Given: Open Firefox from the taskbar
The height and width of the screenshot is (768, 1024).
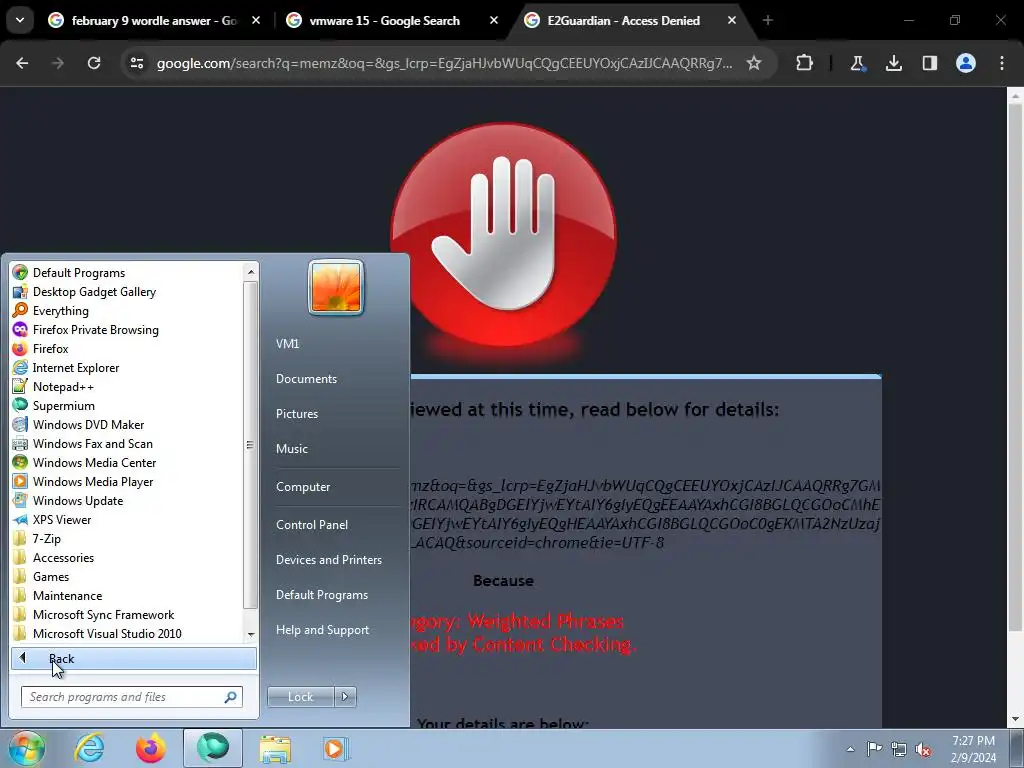Looking at the screenshot, I should (151, 748).
